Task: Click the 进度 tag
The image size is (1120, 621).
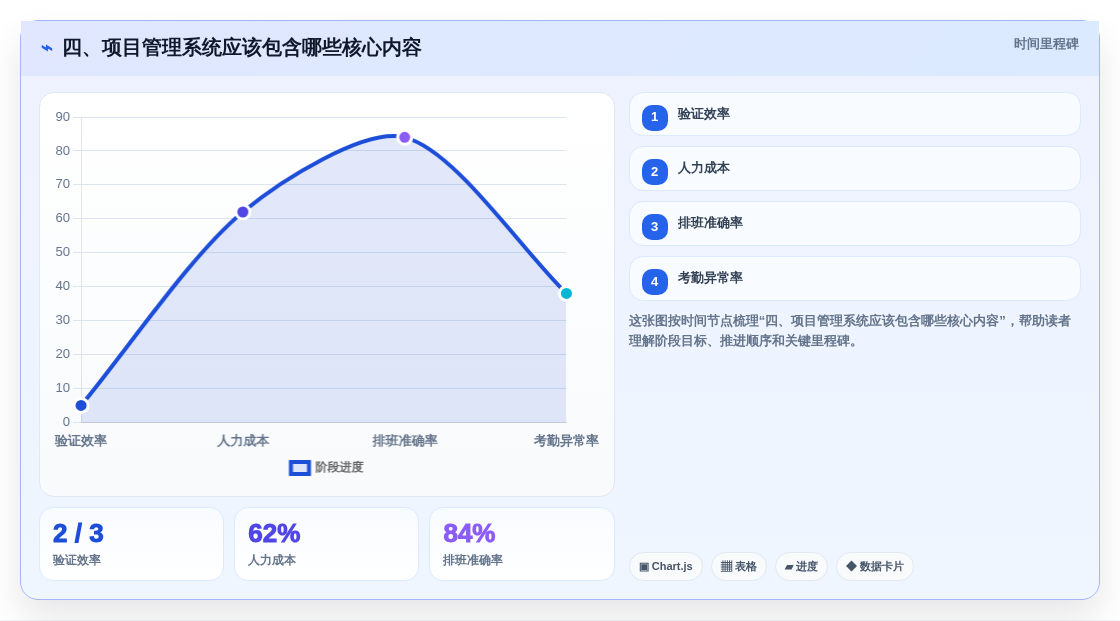Action: tap(801, 567)
